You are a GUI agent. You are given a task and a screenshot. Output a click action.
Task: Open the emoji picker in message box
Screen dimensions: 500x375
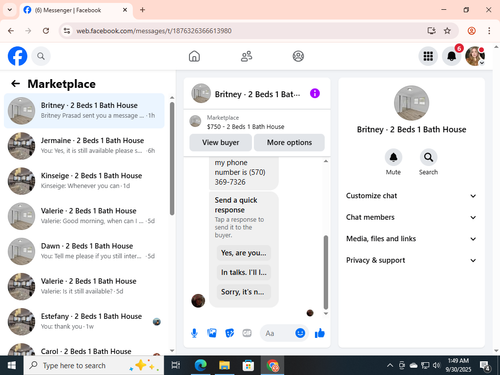click(300, 333)
